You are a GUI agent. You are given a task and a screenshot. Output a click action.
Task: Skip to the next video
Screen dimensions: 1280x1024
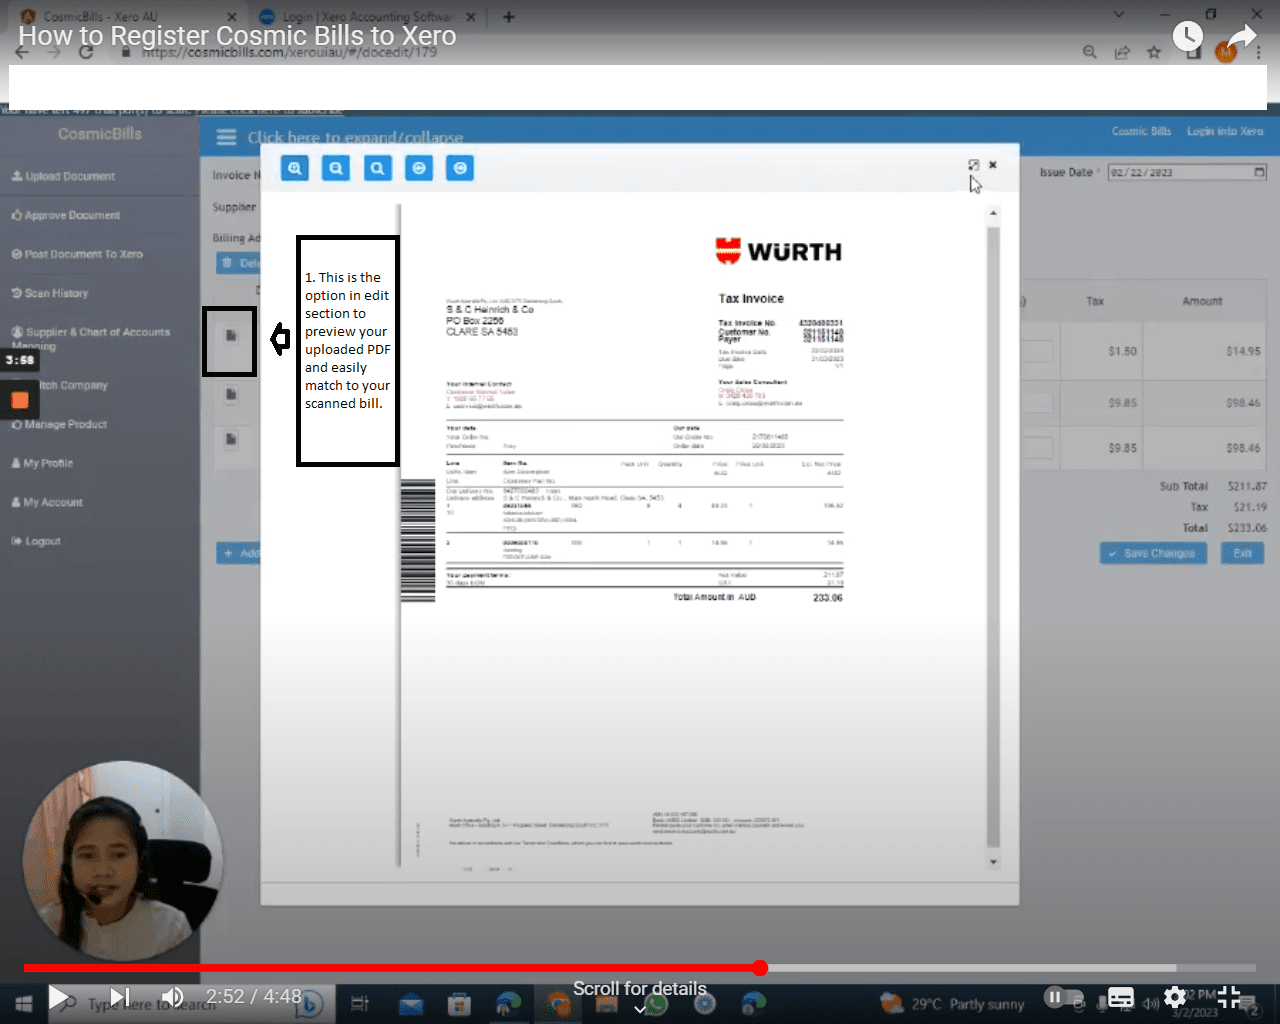(x=119, y=997)
